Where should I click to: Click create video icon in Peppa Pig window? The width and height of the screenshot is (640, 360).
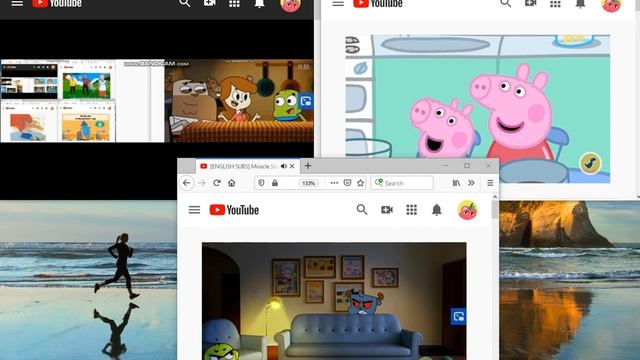[x=530, y=4]
